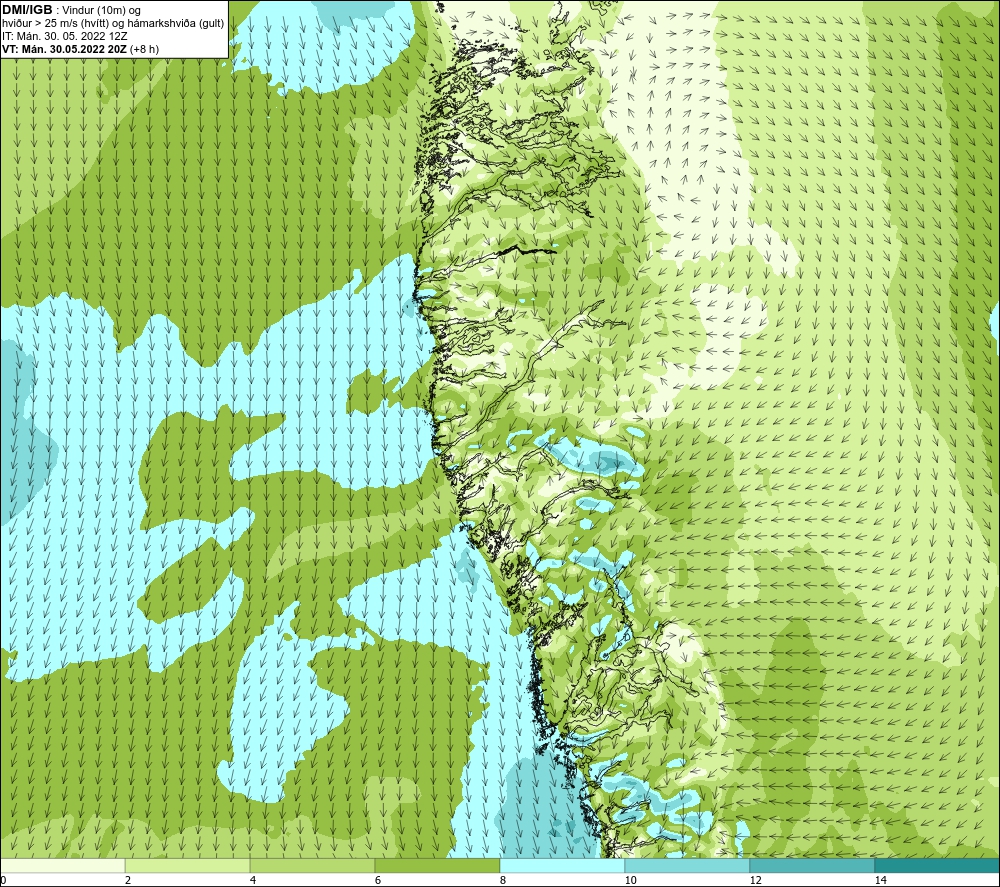Click the 10–12 m/s legend color swatch
1000x887 pixels.
688,865
